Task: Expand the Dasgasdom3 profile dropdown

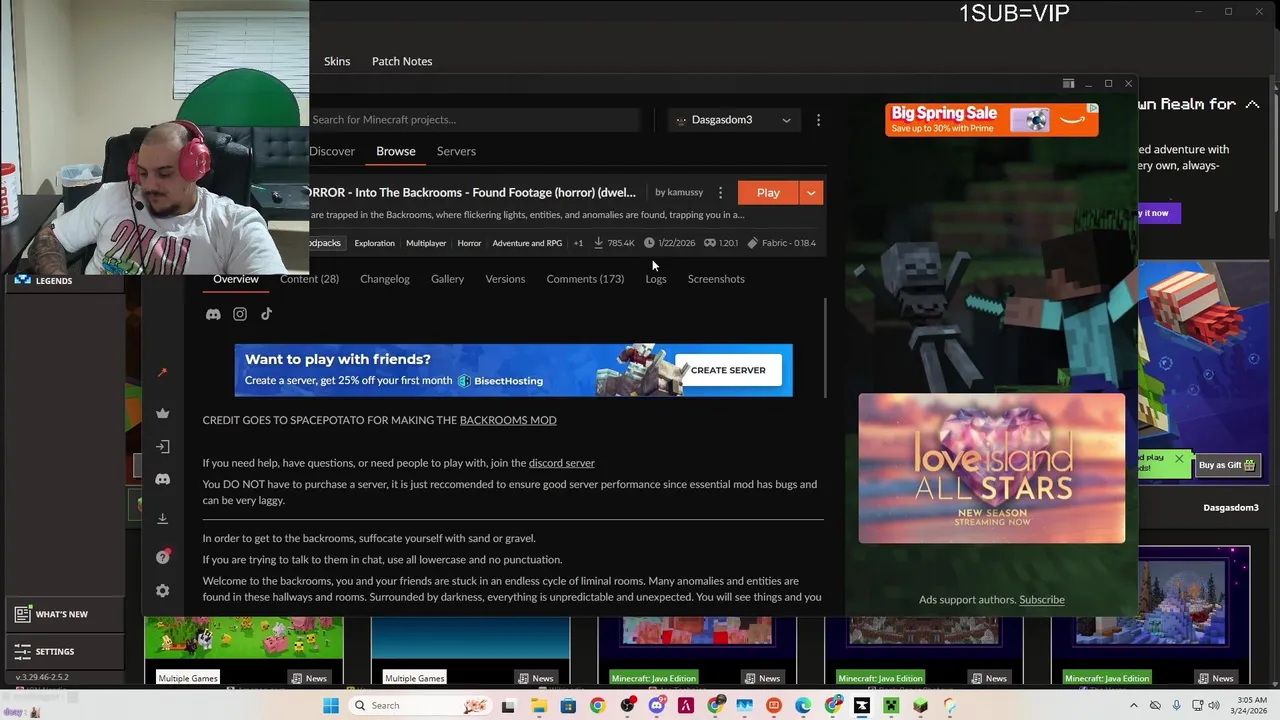Action: pyautogui.click(x=786, y=120)
